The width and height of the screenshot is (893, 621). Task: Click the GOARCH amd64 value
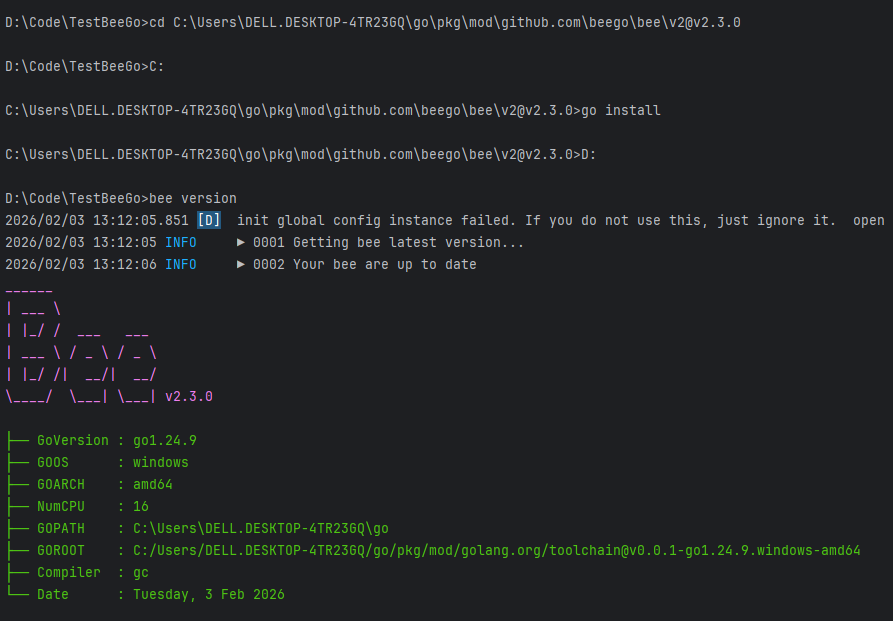[x=153, y=484]
